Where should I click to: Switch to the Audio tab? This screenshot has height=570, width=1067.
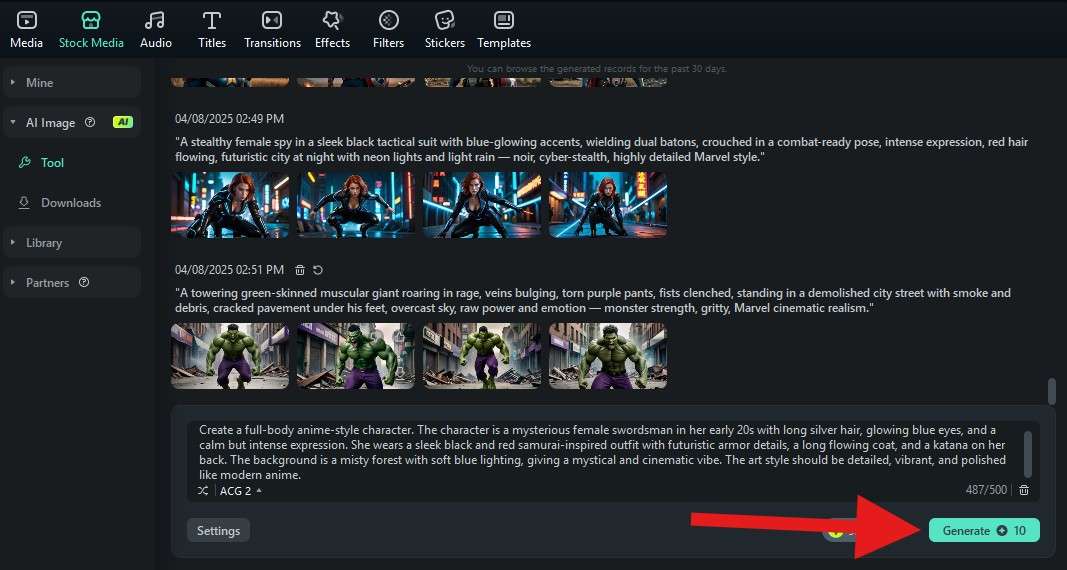(x=156, y=30)
